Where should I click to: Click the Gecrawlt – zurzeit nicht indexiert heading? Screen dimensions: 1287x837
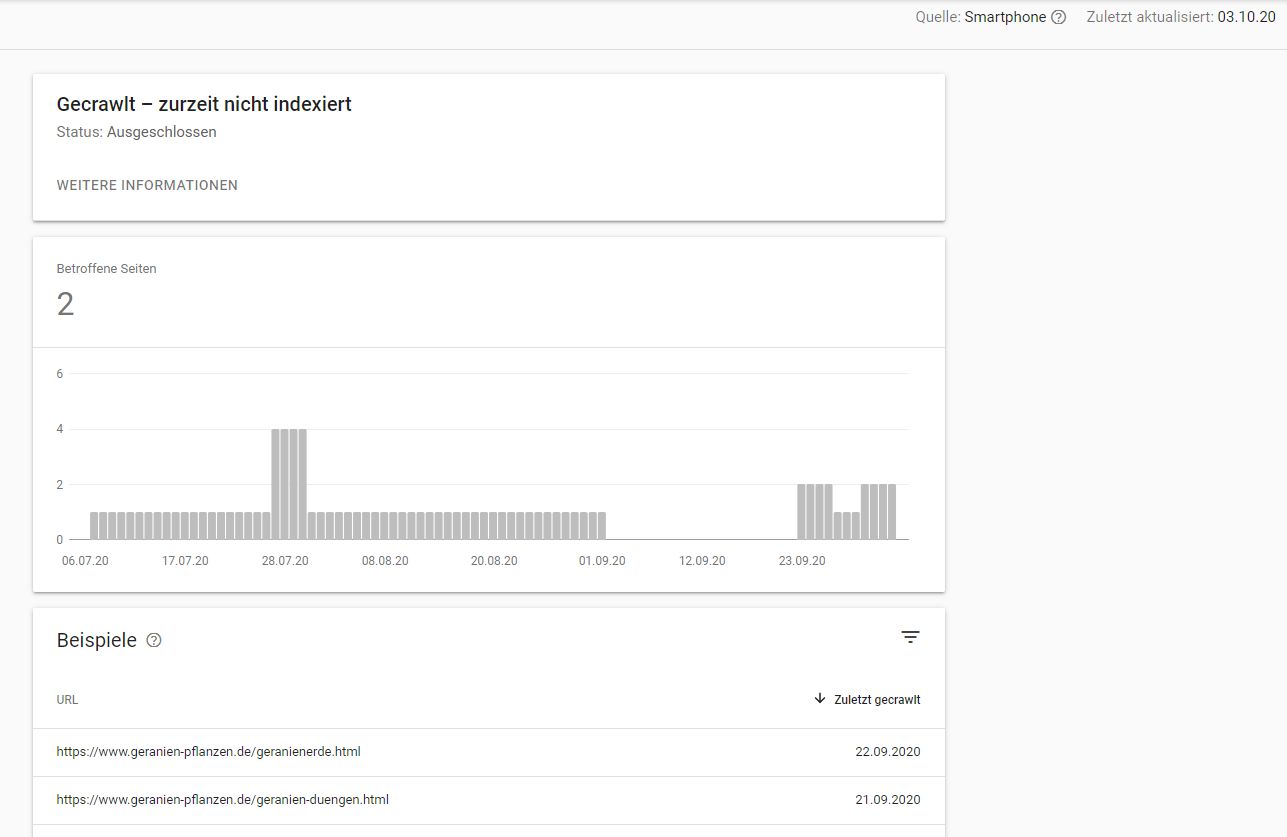pyautogui.click(x=204, y=104)
